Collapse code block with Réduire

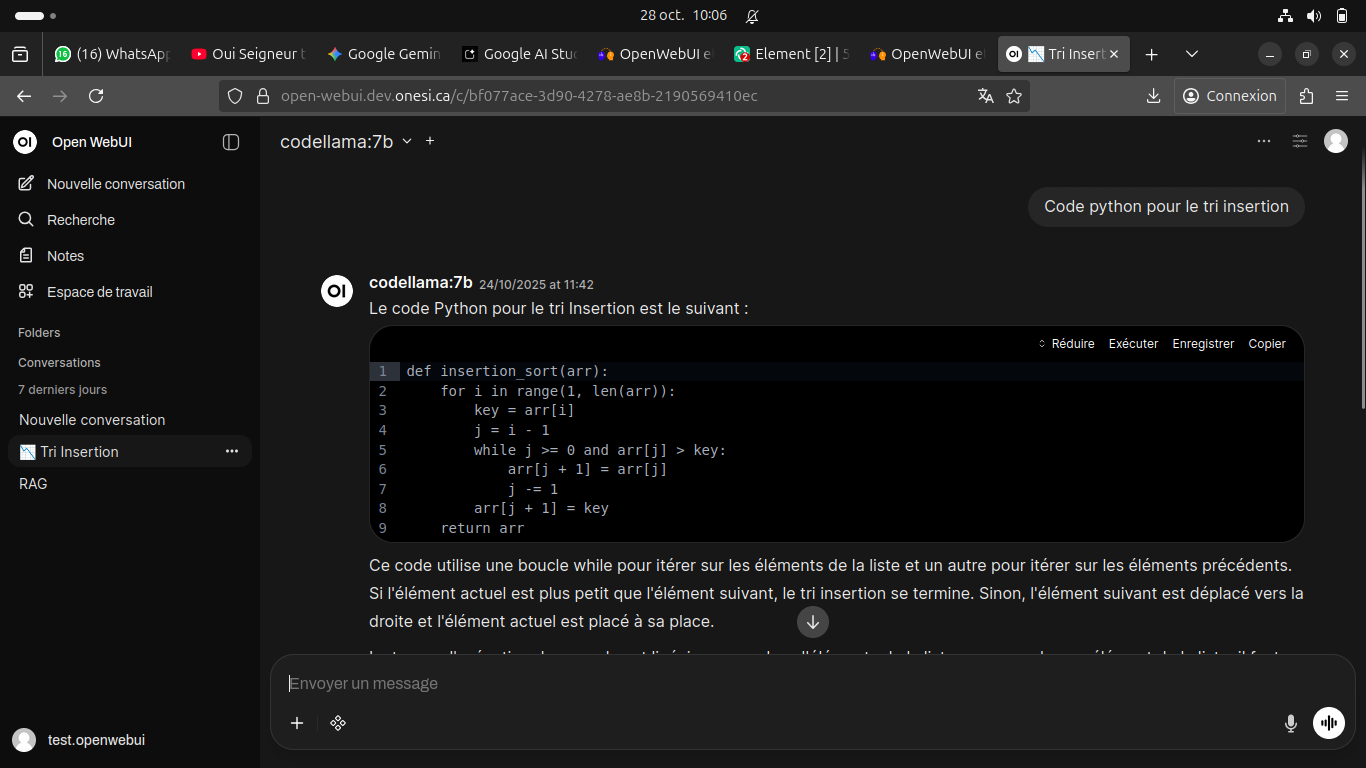[x=1067, y=344]
